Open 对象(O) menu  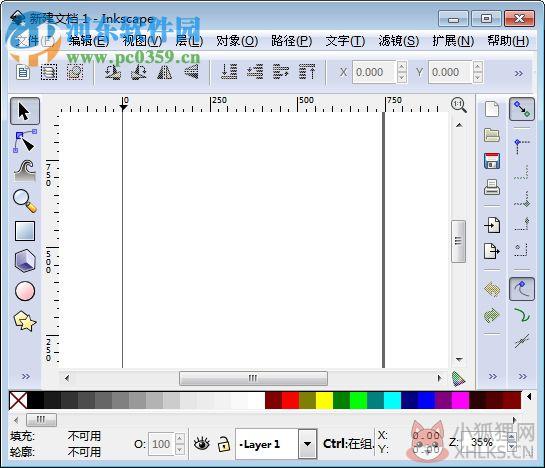coord(237,41)
